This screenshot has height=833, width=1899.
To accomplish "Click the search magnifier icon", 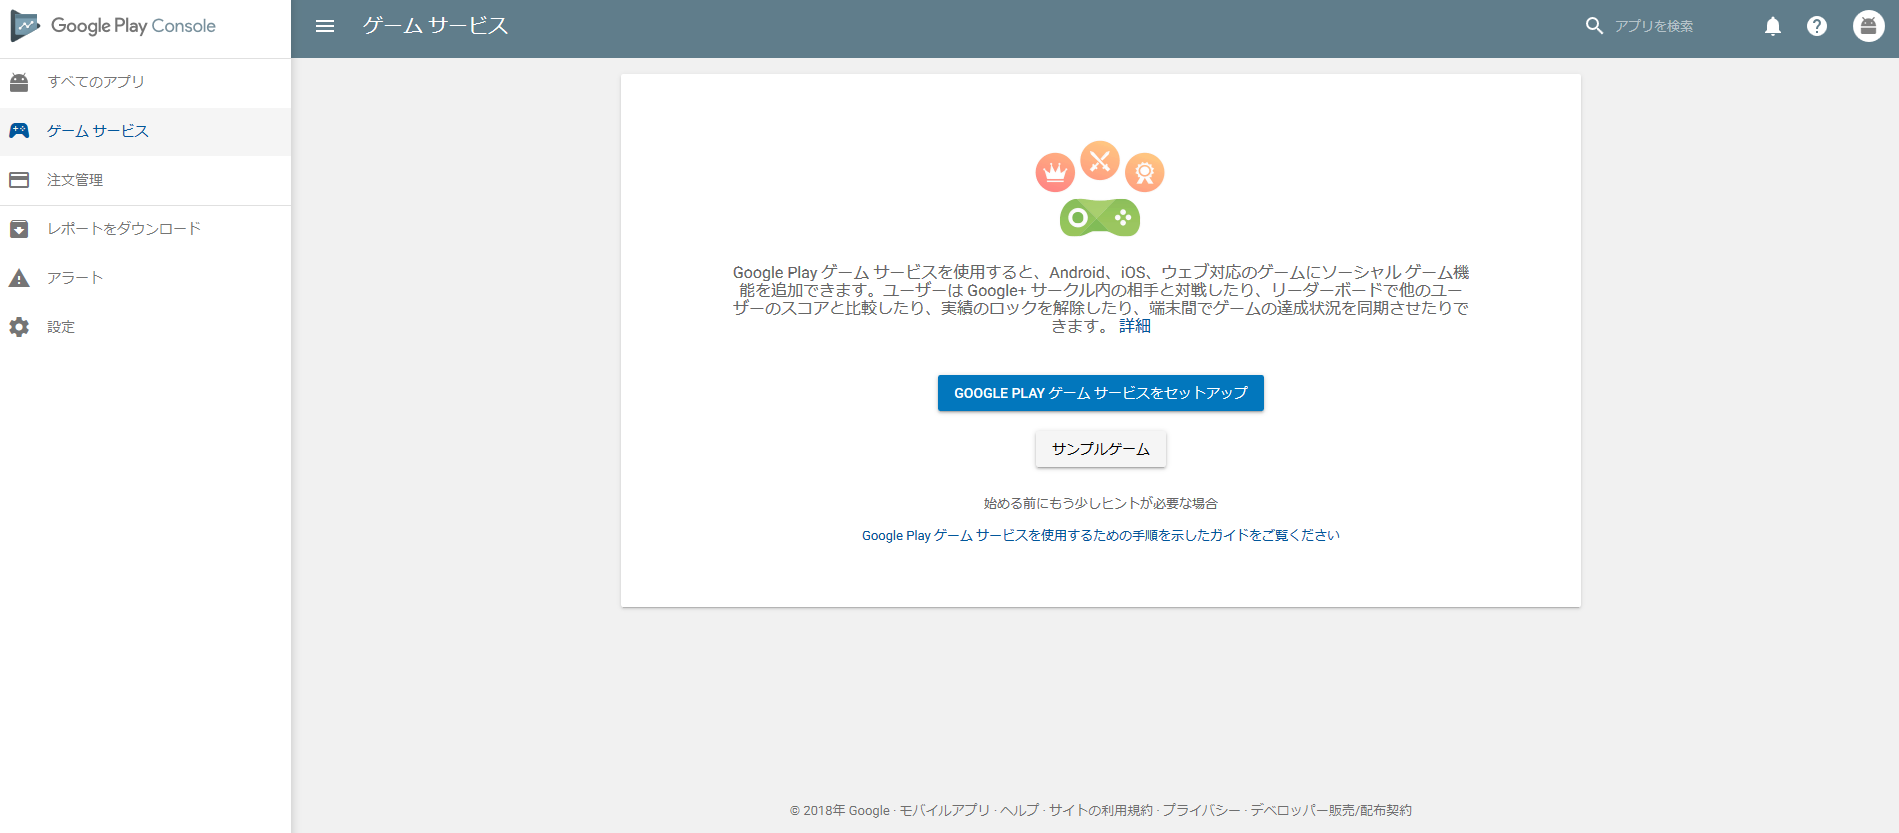I will (1595, 26).
